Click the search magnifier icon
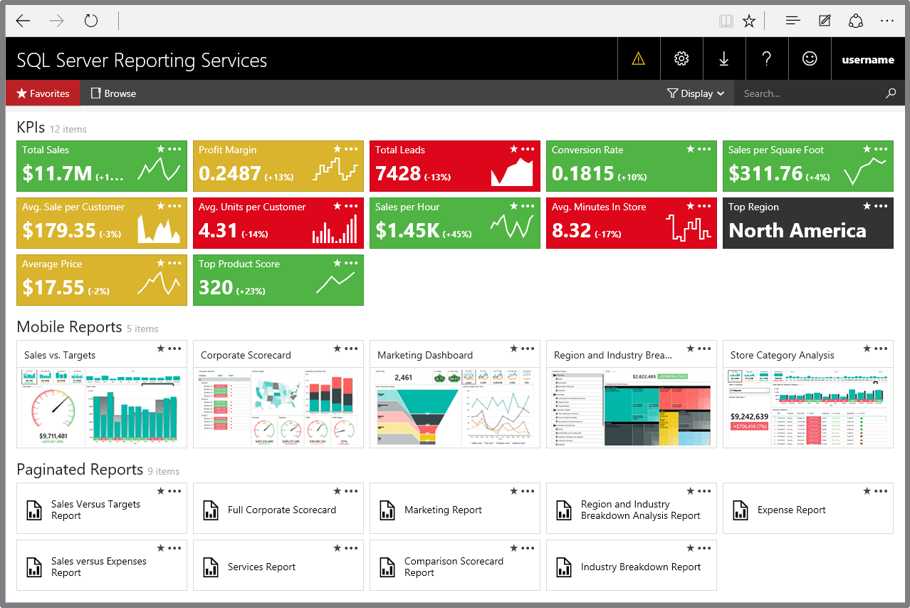The width and height of the screenshot is (910, 608). coord(890,93)
